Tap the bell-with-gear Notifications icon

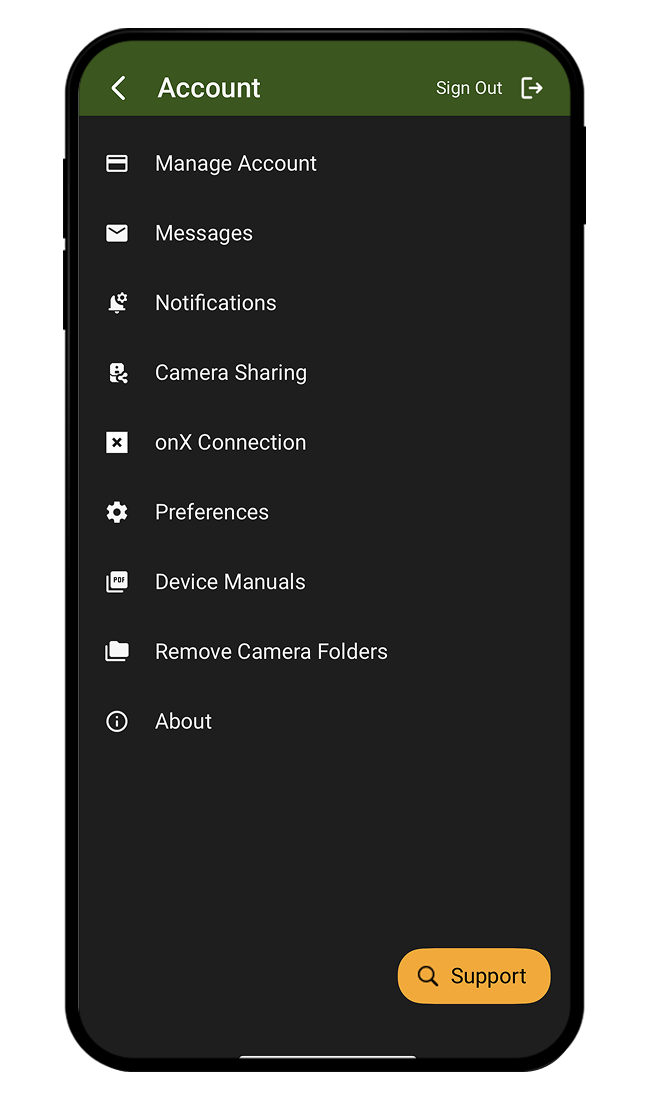pyautogui.click(x=117, y=303)
